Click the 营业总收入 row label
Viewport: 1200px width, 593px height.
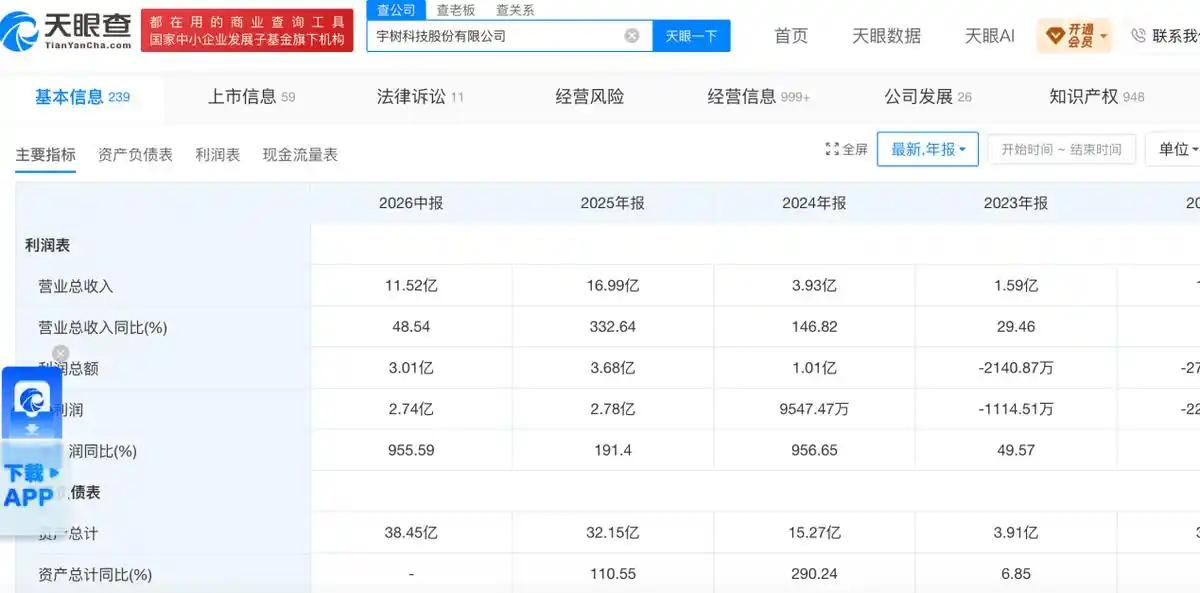76,286
